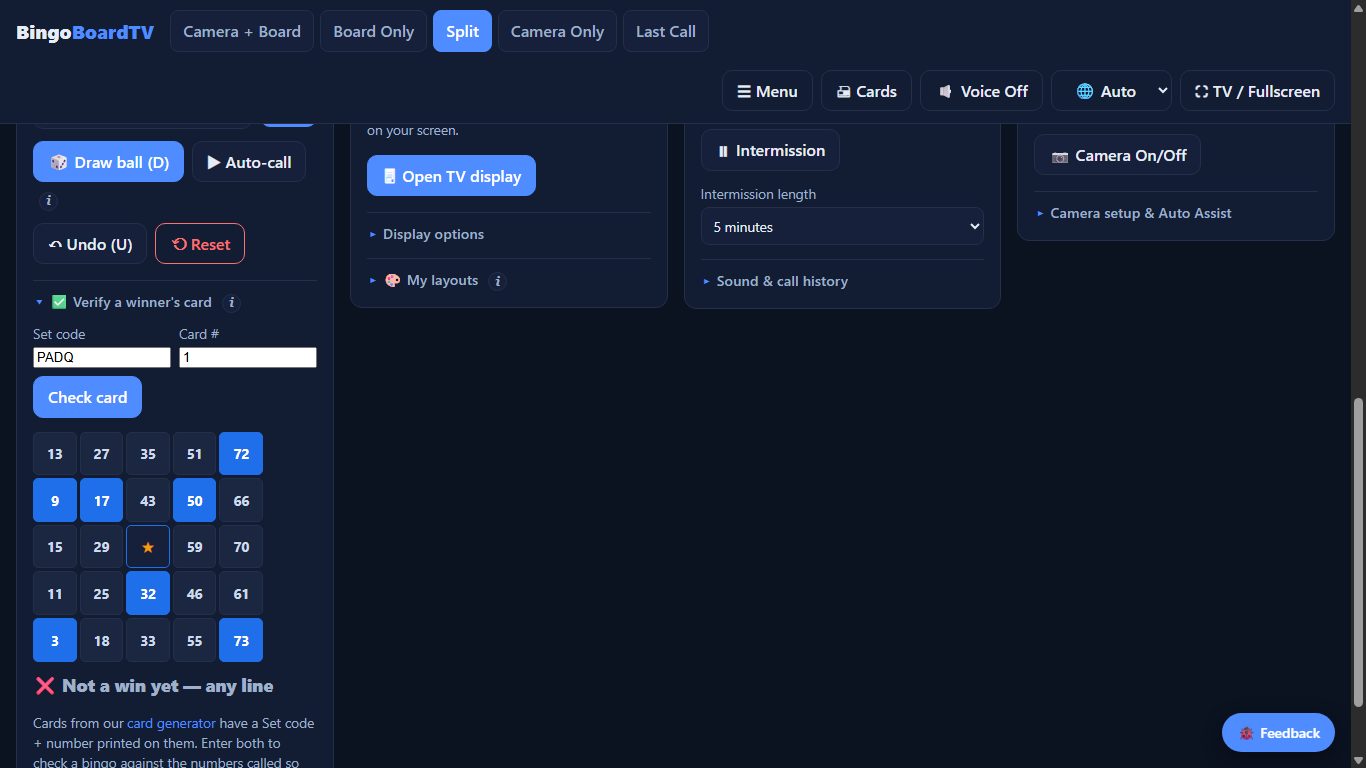Click card cell 13
Viewport: 1366px width, 768px height.
pos(55,454)
